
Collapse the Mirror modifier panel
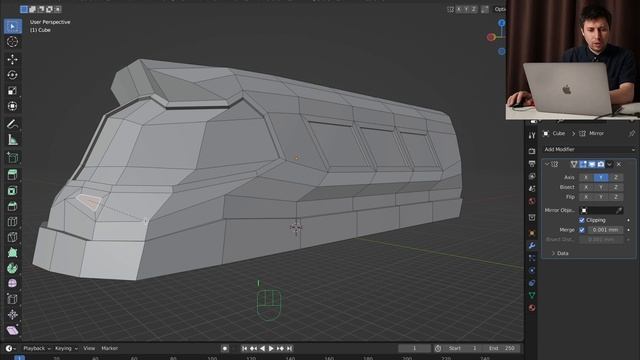pos(547,164)
